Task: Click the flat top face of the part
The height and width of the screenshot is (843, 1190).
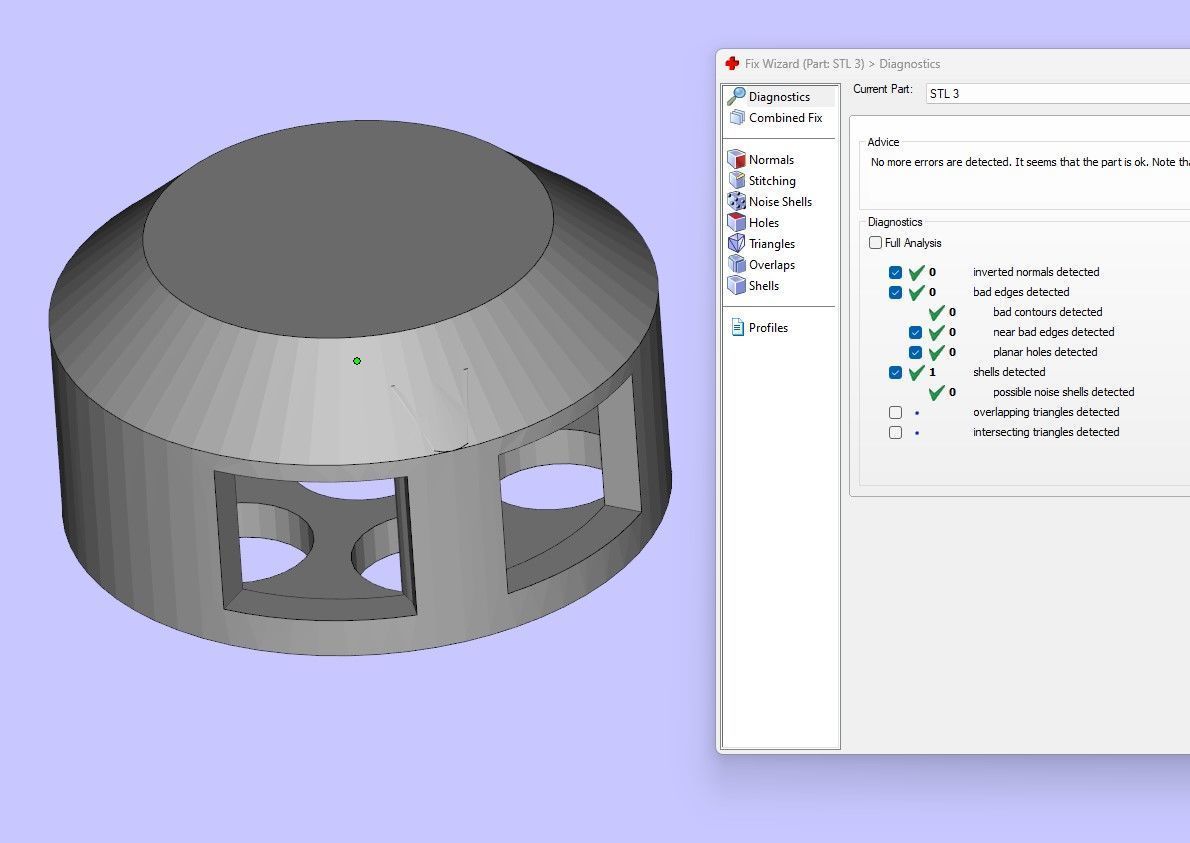Action: pyautogui.click(x=348, y=228)
